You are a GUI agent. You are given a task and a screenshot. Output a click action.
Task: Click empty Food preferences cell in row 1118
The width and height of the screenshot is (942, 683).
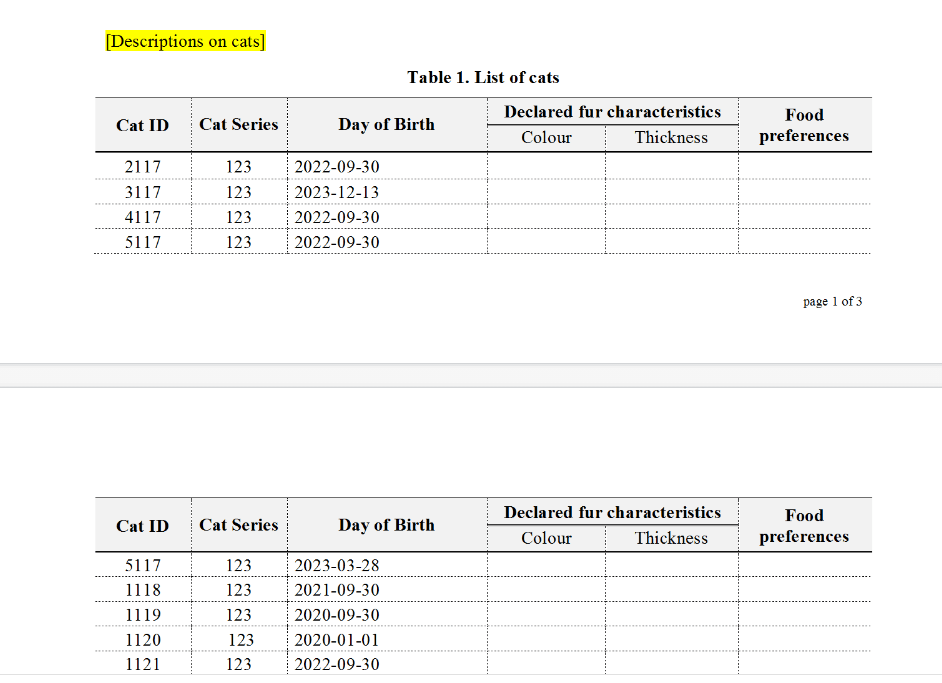point(805,589)
